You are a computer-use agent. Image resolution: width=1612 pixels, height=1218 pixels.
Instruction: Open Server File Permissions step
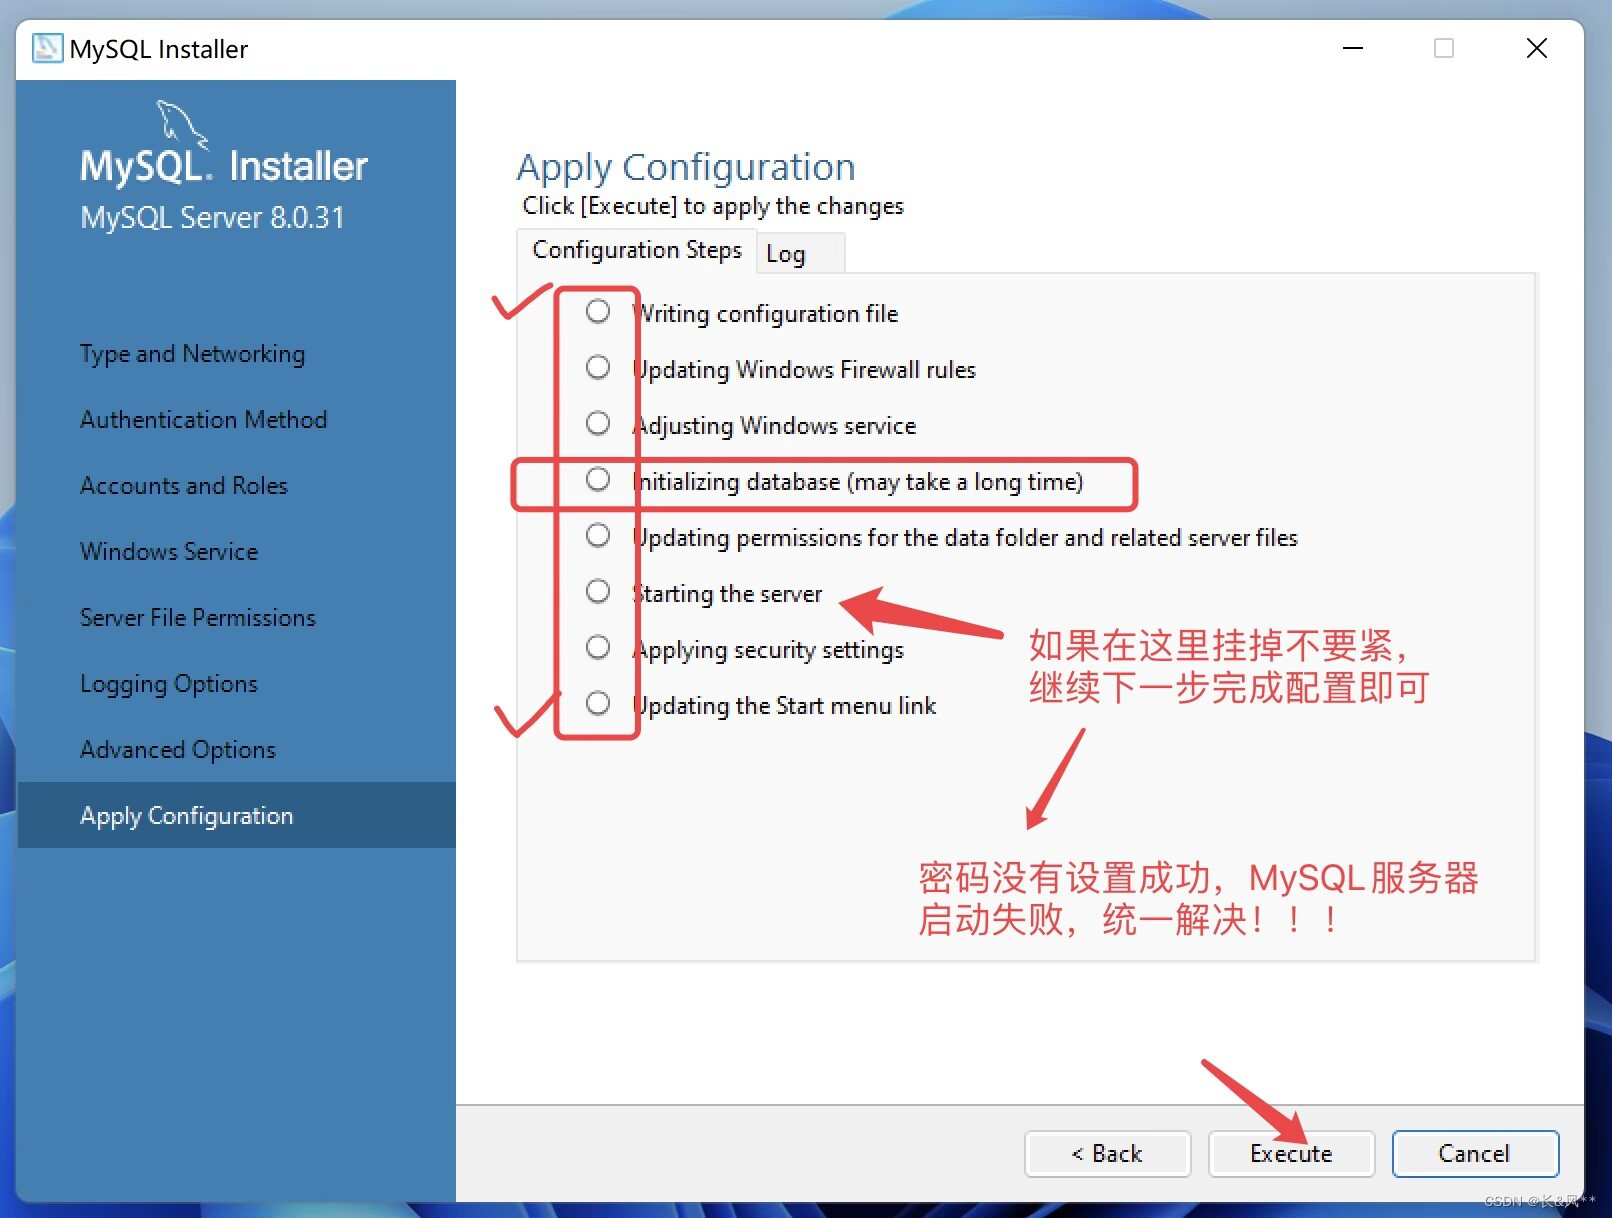pos(198,618)
